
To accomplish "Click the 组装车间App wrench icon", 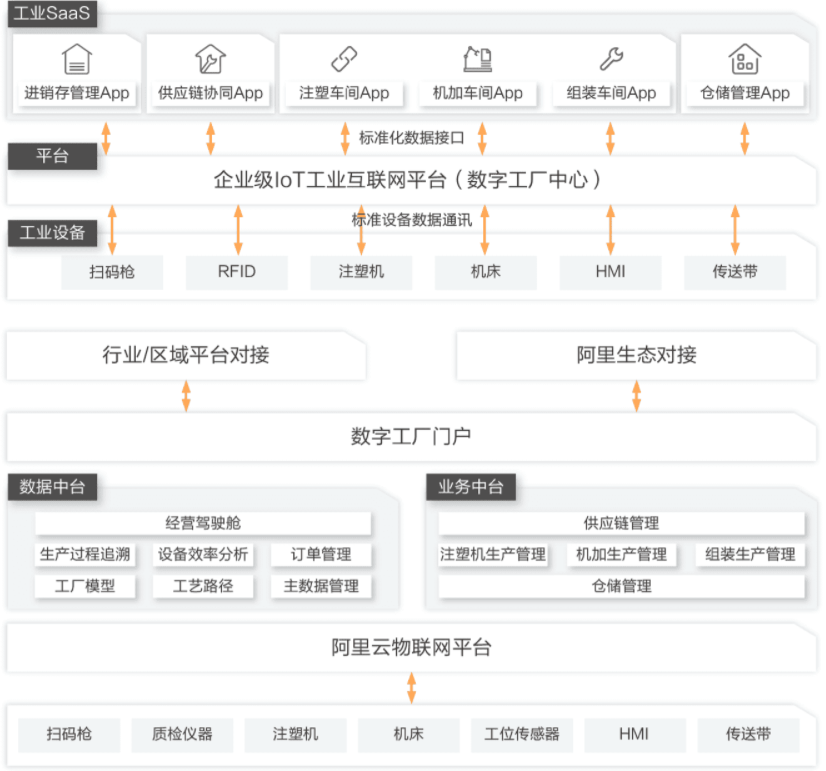I will tap(612, 59).
